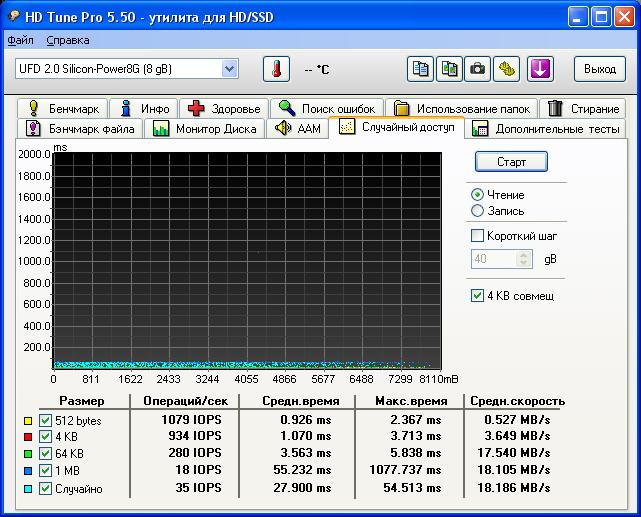Maximize the HD Tune Pro window

coord(601,17)
